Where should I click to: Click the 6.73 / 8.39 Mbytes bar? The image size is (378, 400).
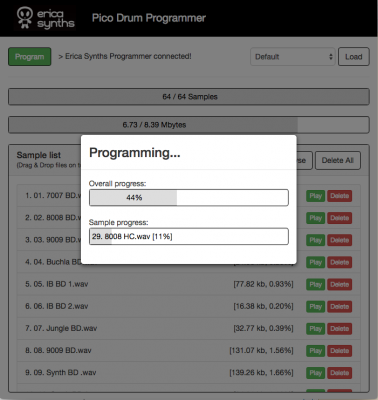189,125
